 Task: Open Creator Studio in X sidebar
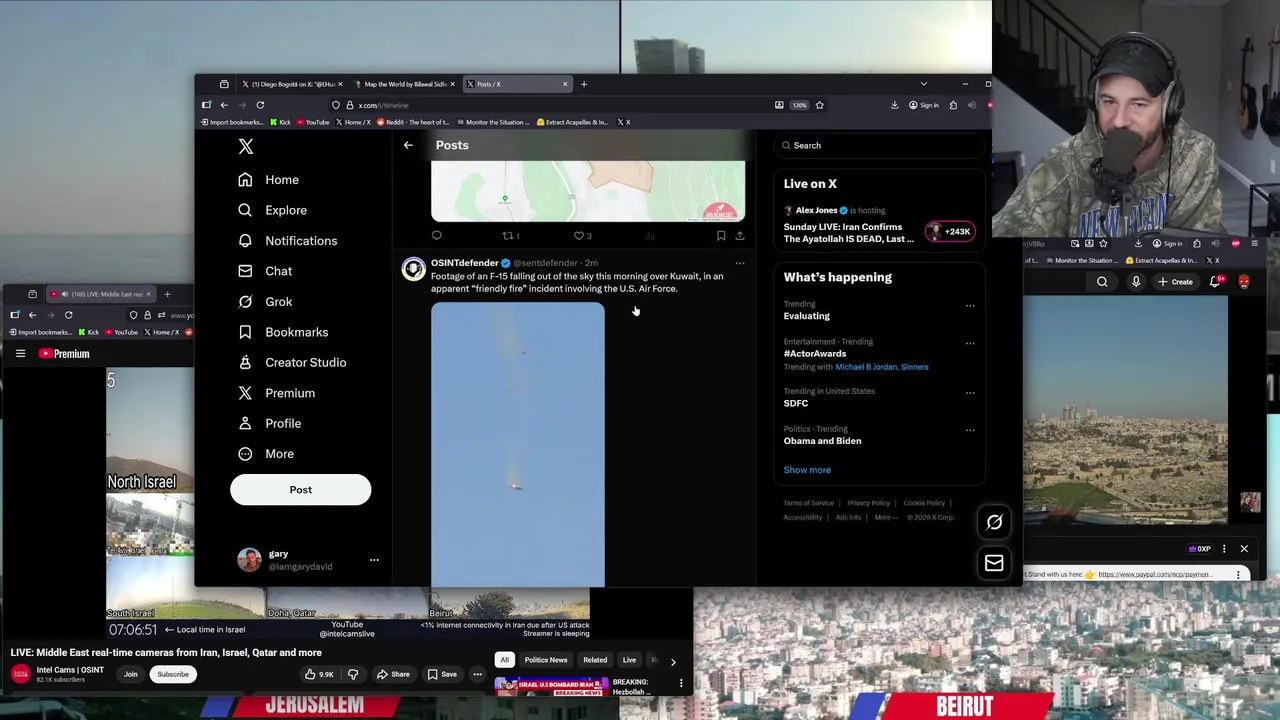(292, 362)
